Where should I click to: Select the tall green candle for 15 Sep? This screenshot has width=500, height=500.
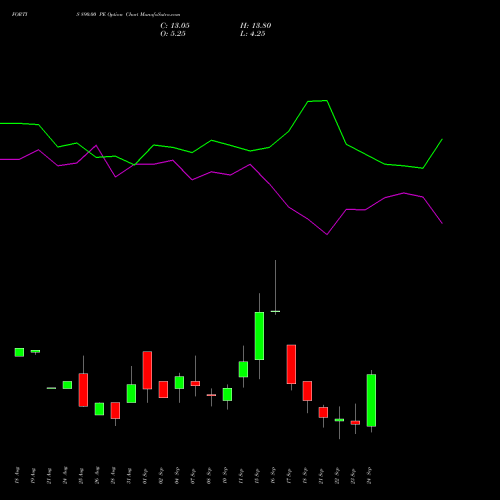click(x=259, y=336)
